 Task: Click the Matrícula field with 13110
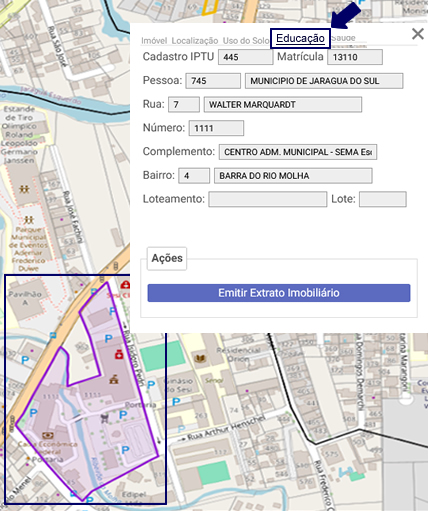pyautogui.click(x=355, y=57)
